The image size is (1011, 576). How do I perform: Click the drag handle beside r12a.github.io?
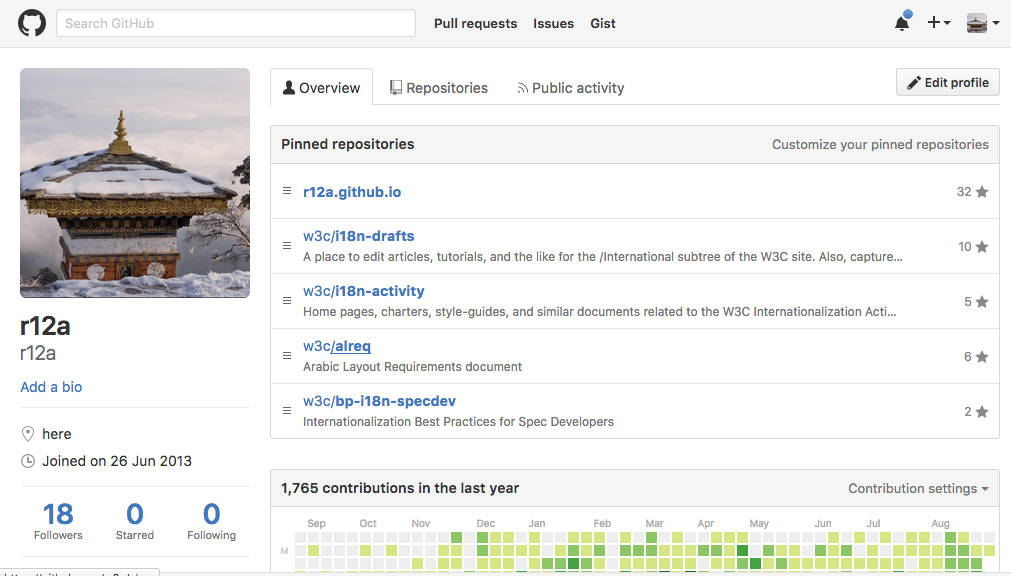point(287,190)
